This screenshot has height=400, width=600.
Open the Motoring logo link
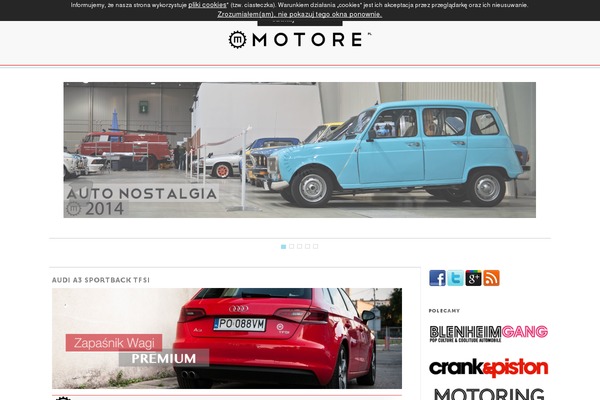[489, 394]
